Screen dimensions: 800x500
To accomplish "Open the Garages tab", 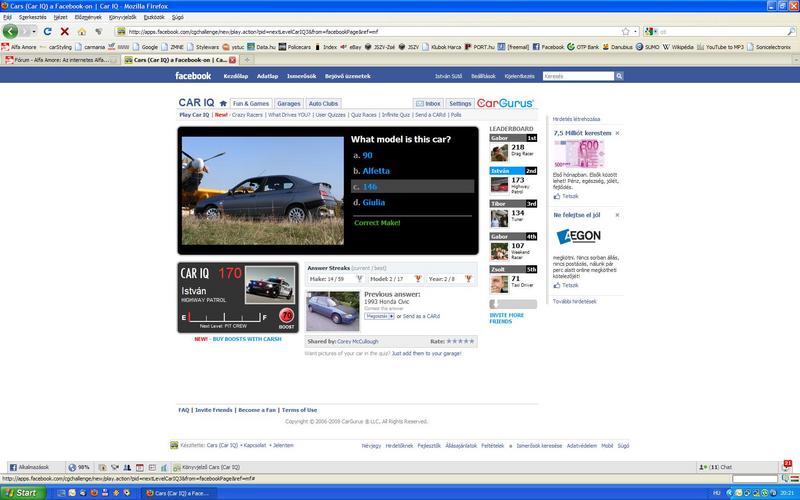I will (x=289, y=104).
